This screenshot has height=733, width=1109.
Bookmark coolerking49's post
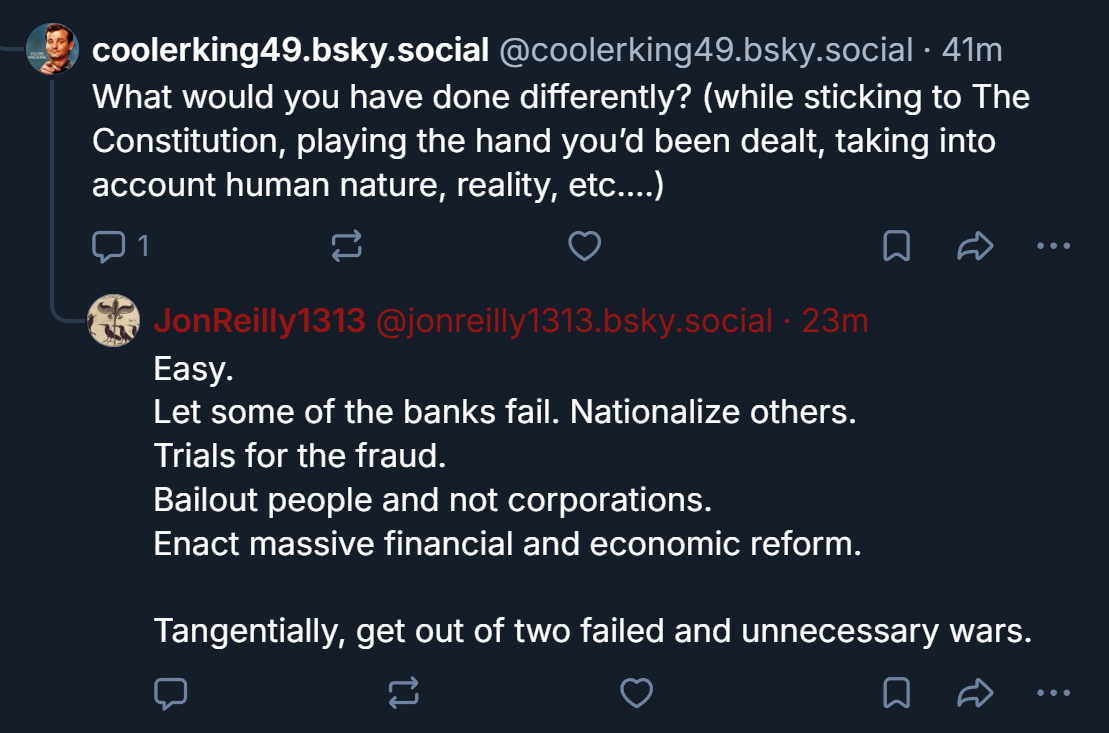click(x=897, y=246)
